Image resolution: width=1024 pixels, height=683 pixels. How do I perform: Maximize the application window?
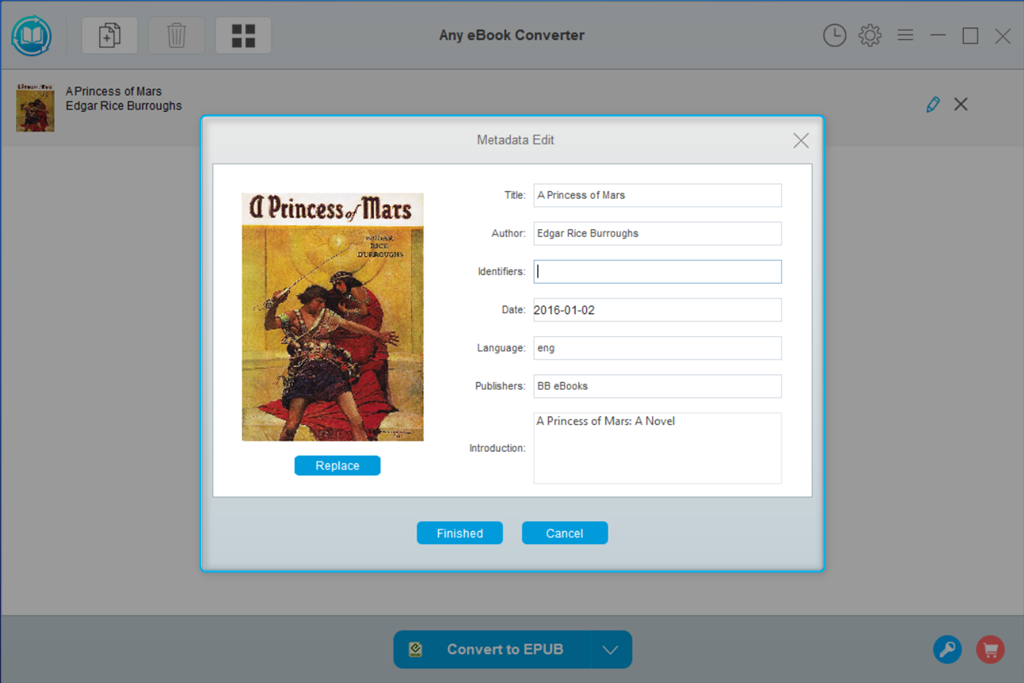tap(970, 35)
